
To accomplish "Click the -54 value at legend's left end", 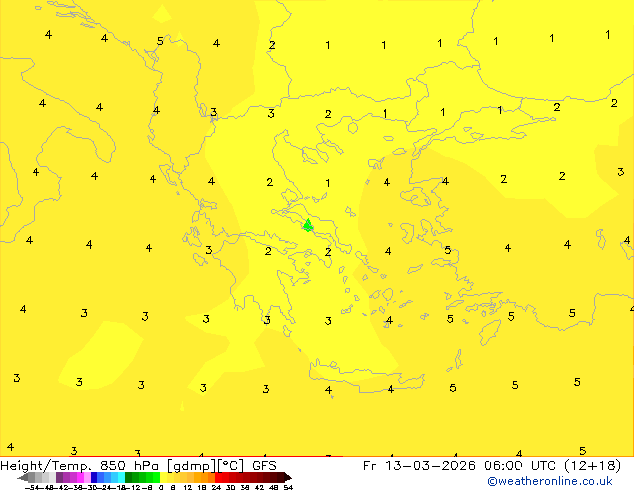I will (32, 487).
